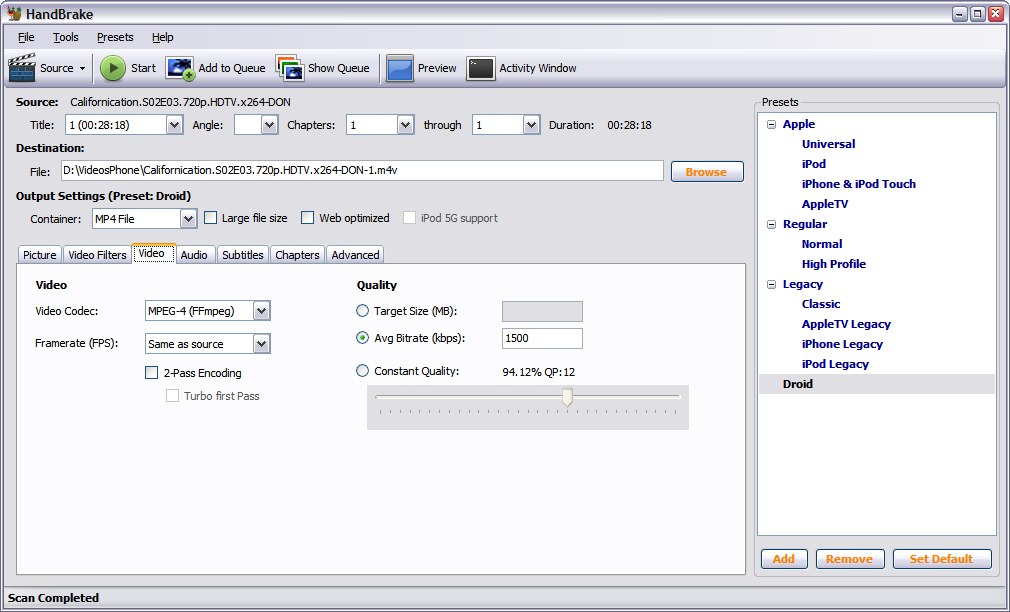Check the iPod 5G support box
This screenshot has height=612, width=1010.
coord(409,218)
